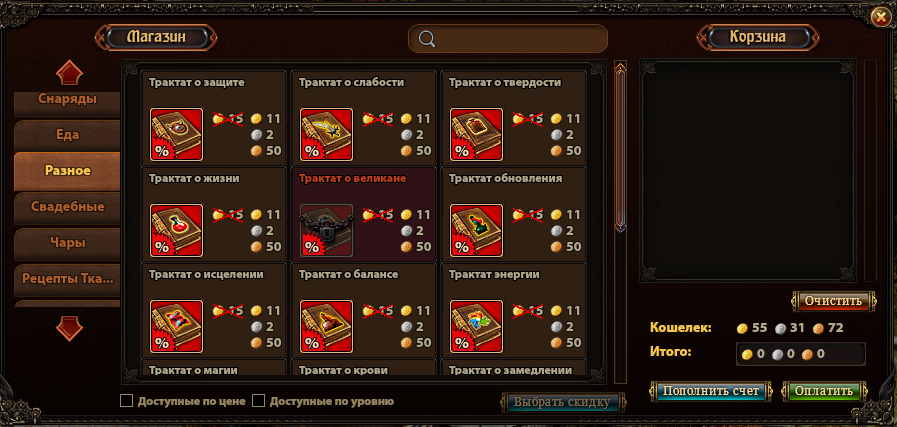This screenshot has height=427, width=897.
Task: Click the Оплатить pay button
Action: [824, 392]
